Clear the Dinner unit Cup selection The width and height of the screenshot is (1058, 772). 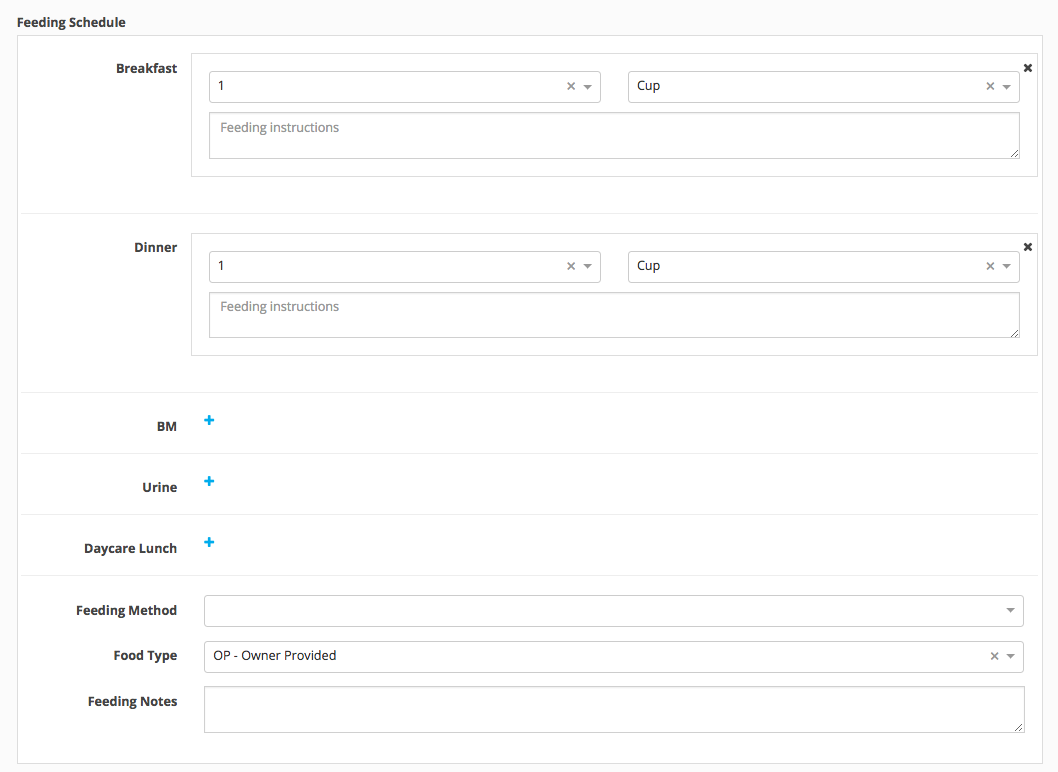point(990,267)
